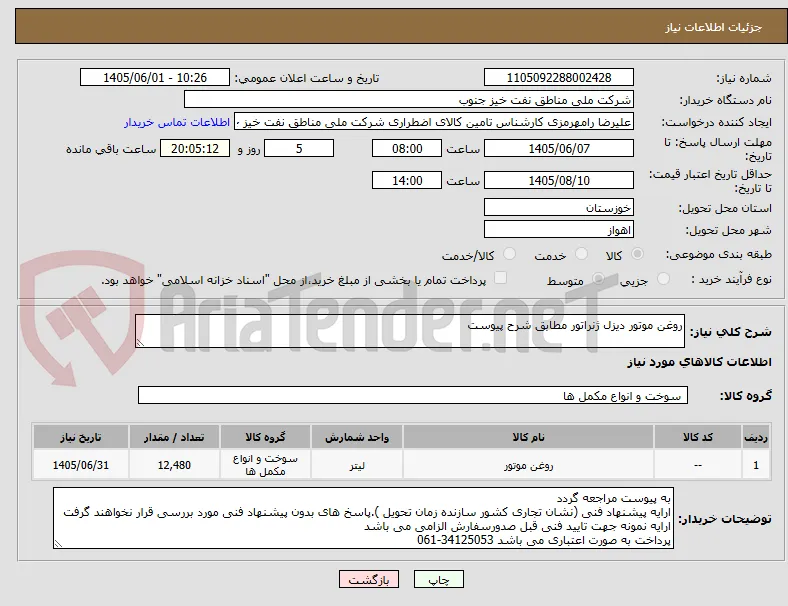Click the توضیحات خریدار resize handle

coord(58,544)
